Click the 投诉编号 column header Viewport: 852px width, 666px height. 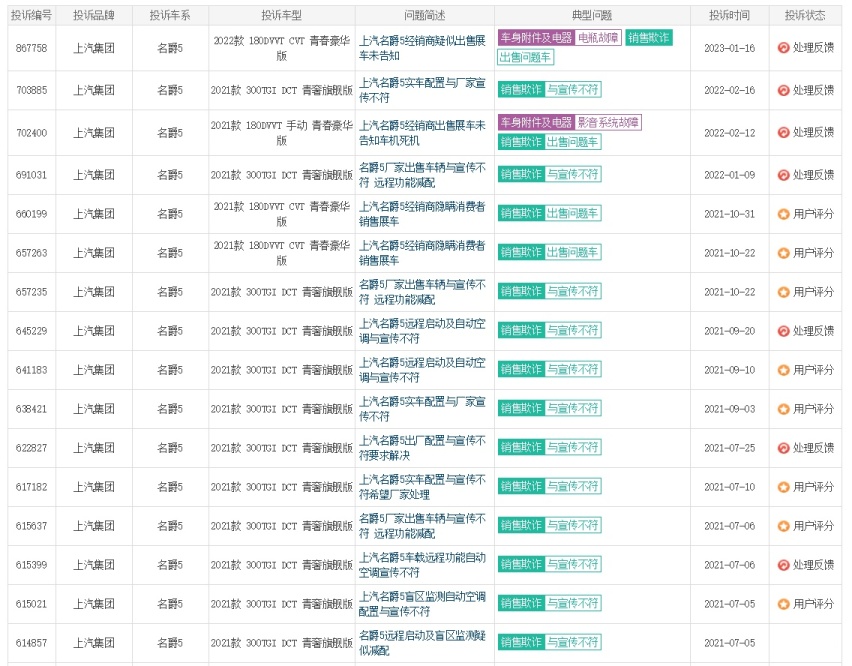32,15
